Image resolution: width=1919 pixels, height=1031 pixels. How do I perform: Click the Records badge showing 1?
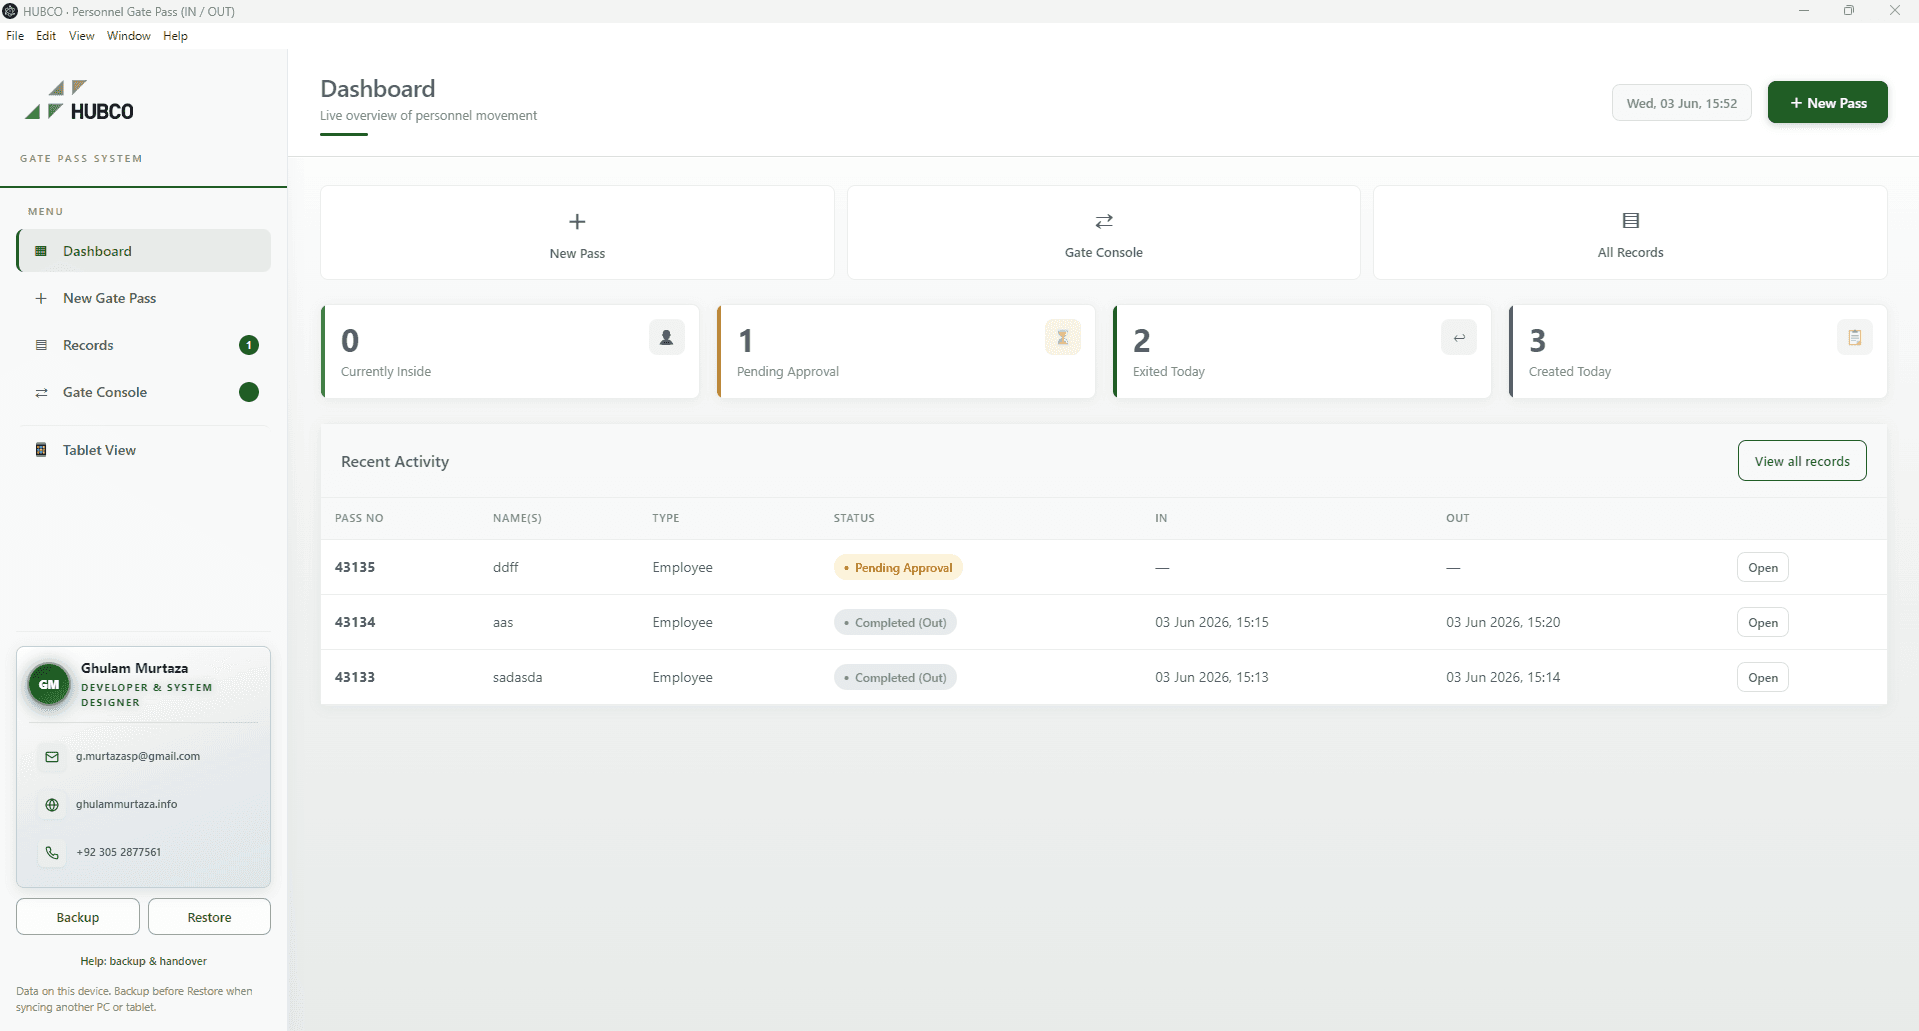pyautogui.click(x=249, y=345)
